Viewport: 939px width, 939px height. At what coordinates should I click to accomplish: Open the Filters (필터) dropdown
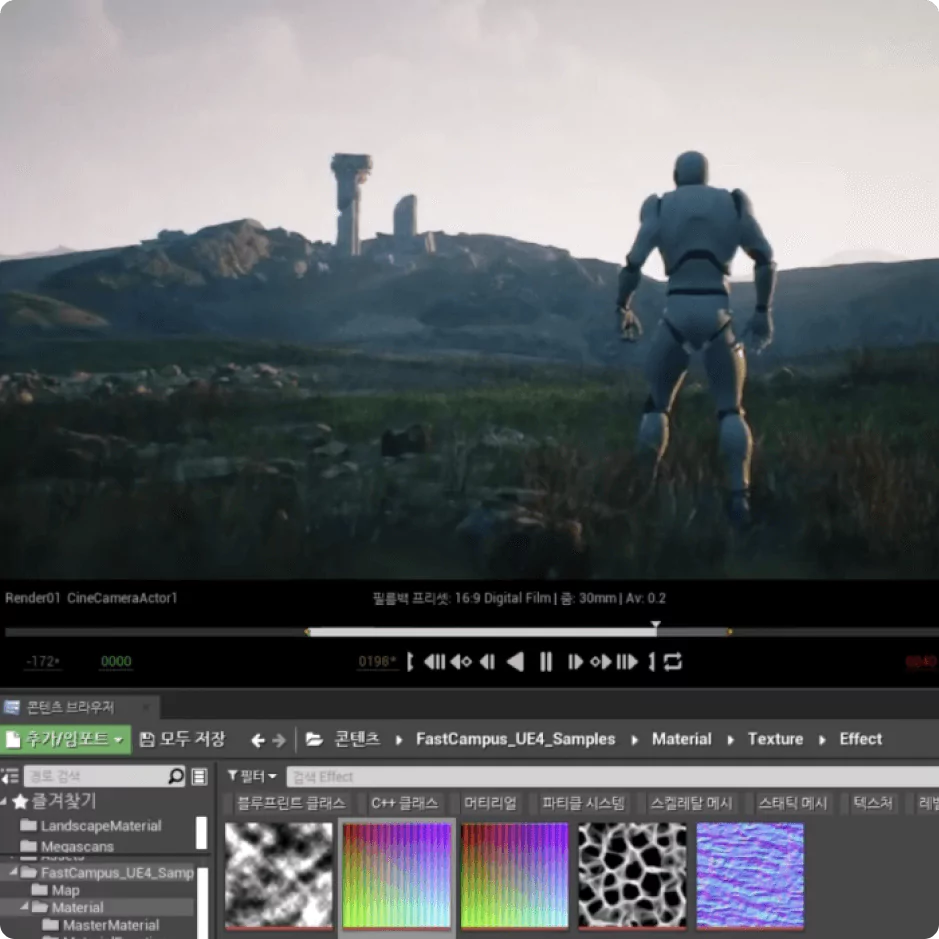click(x=252, y=777)
